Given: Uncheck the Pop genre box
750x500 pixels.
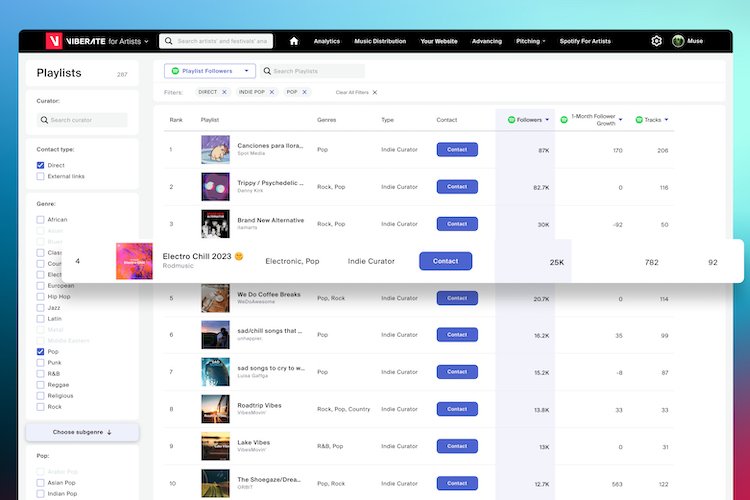Looking at the screenshot, I should tap(40, 352).
